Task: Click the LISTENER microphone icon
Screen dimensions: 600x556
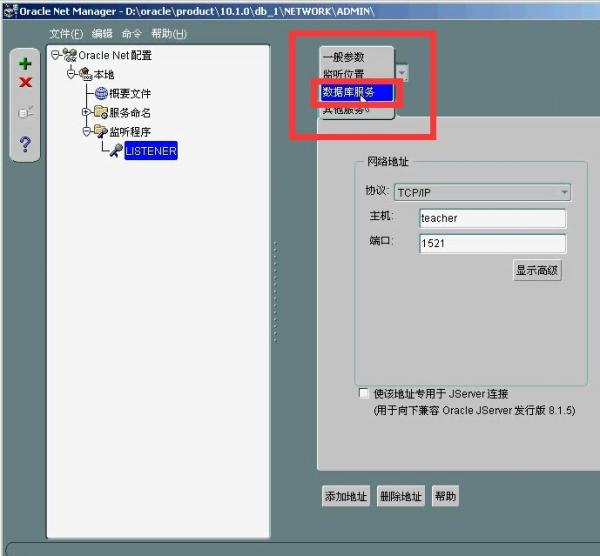Action: 116,150
